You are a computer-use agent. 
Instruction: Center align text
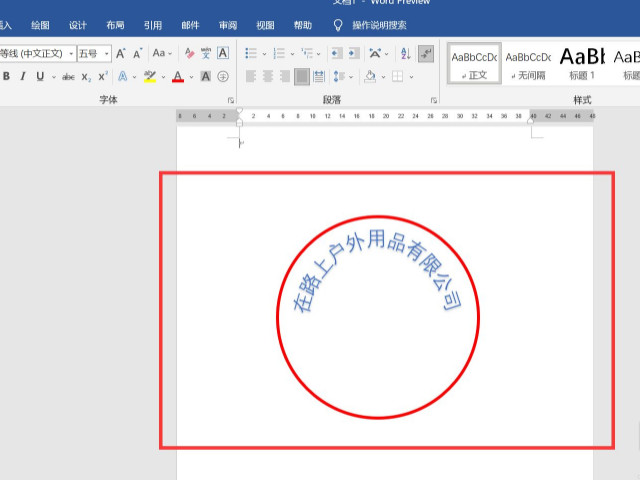tap(268, 76)
